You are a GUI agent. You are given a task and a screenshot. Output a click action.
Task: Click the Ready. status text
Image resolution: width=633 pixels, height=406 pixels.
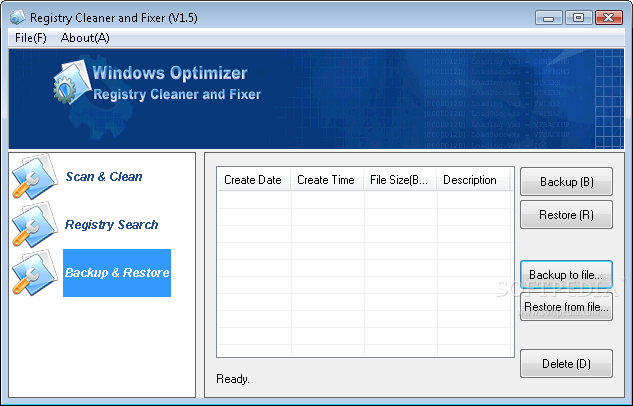pyautogui.click(x=233, y=379)
